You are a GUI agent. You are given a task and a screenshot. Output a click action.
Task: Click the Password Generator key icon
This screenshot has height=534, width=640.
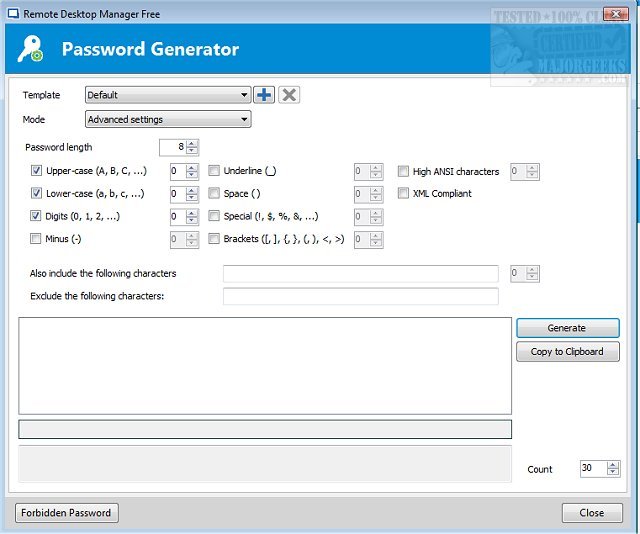coord(30,49)
